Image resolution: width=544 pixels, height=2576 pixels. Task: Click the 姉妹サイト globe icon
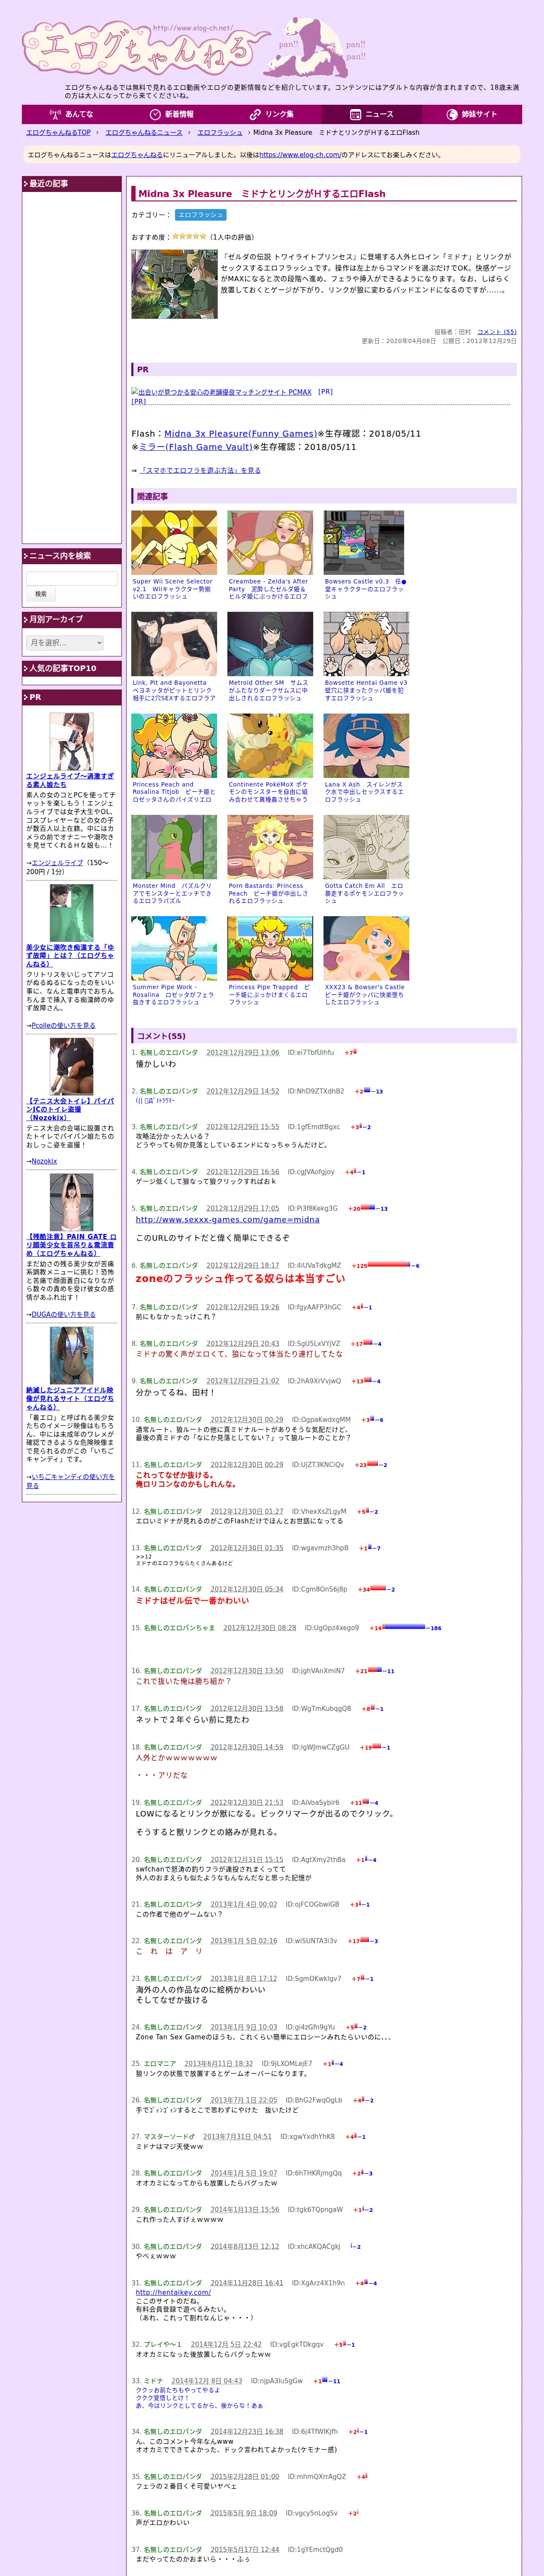click(452, 114)
